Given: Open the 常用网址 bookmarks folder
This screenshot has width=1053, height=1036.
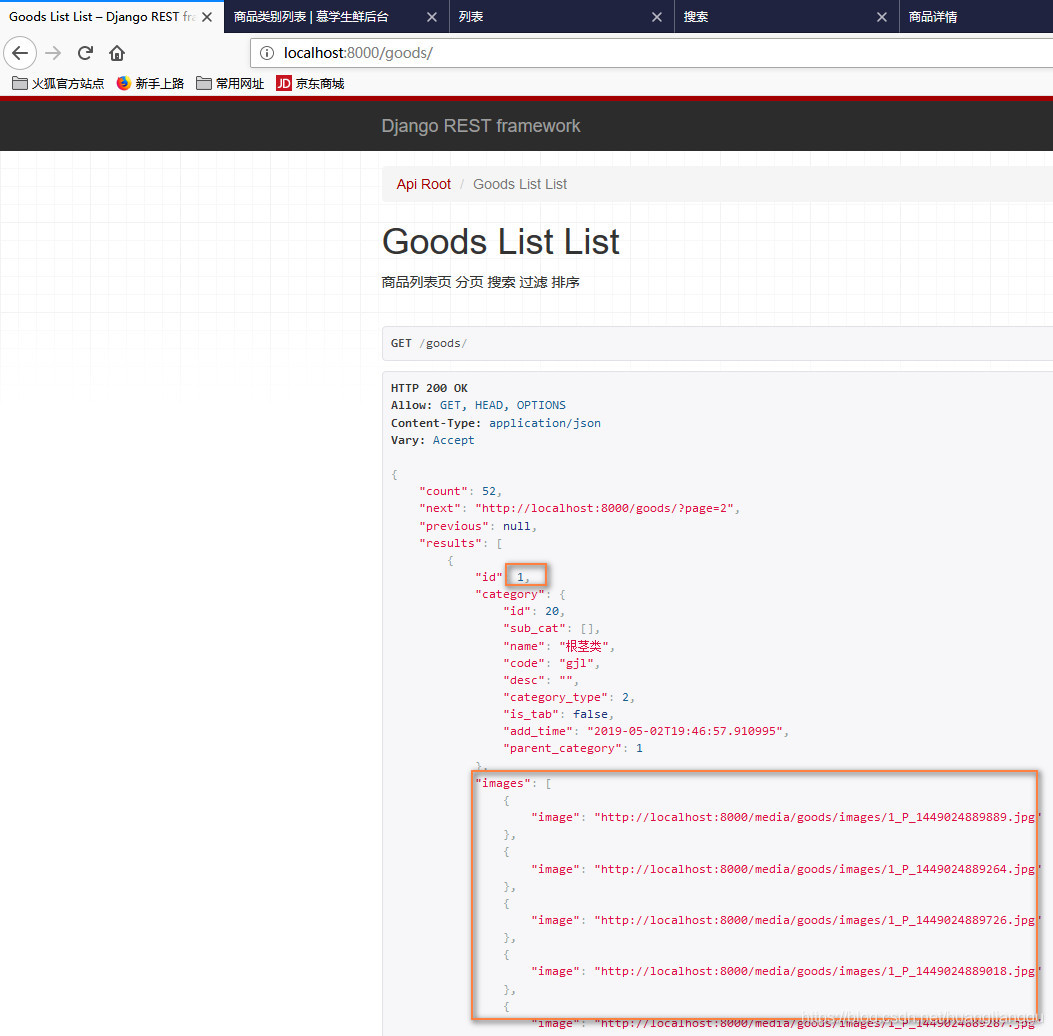Looking at the screenshot, I should (230, 83).
